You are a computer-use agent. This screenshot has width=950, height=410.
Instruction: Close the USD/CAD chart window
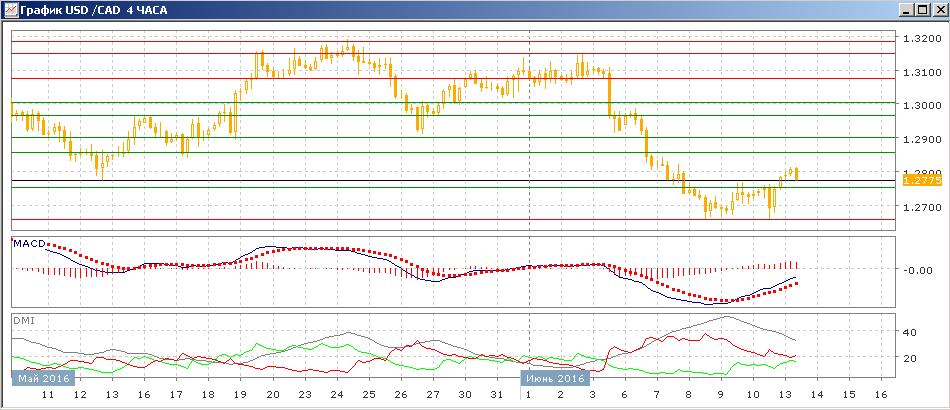(x=939, y=10)
